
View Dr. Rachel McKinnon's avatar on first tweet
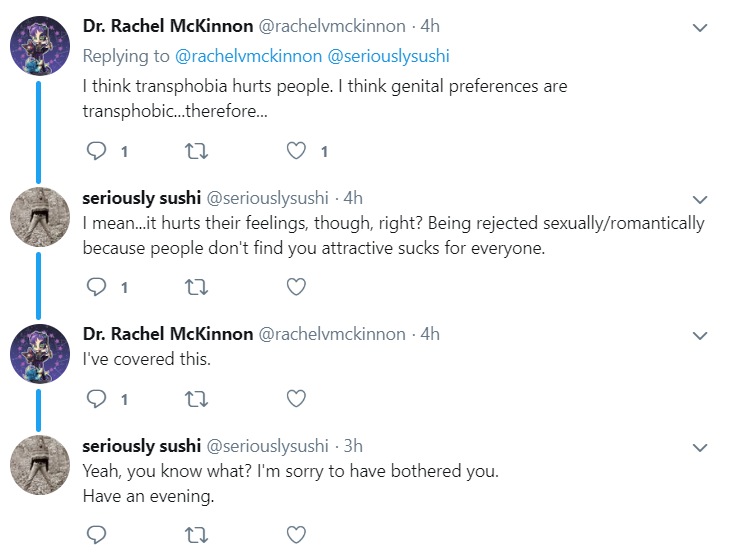click(x=40, y=46)
